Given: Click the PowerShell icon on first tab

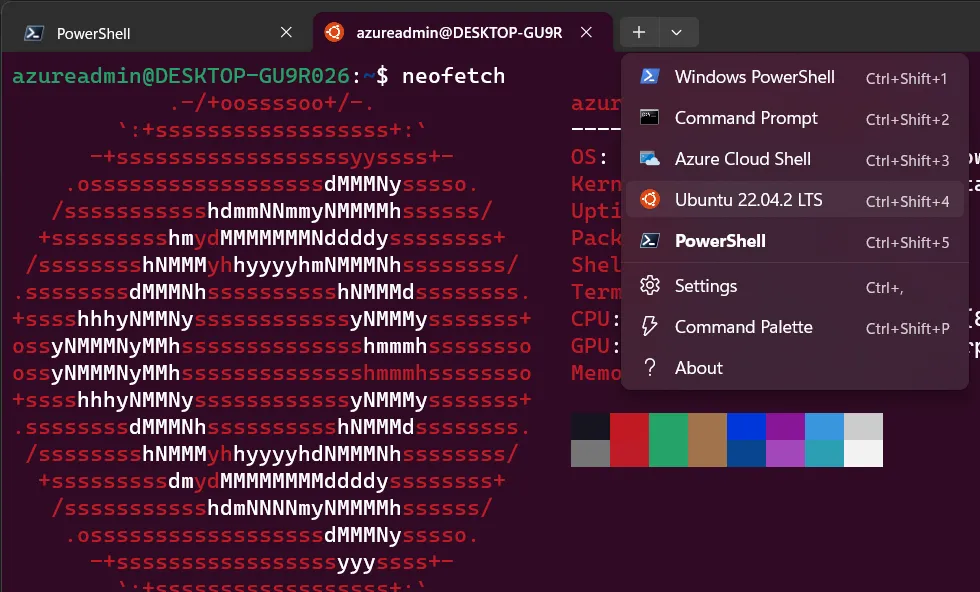Looking at the screenshot, I should point(33,33).
